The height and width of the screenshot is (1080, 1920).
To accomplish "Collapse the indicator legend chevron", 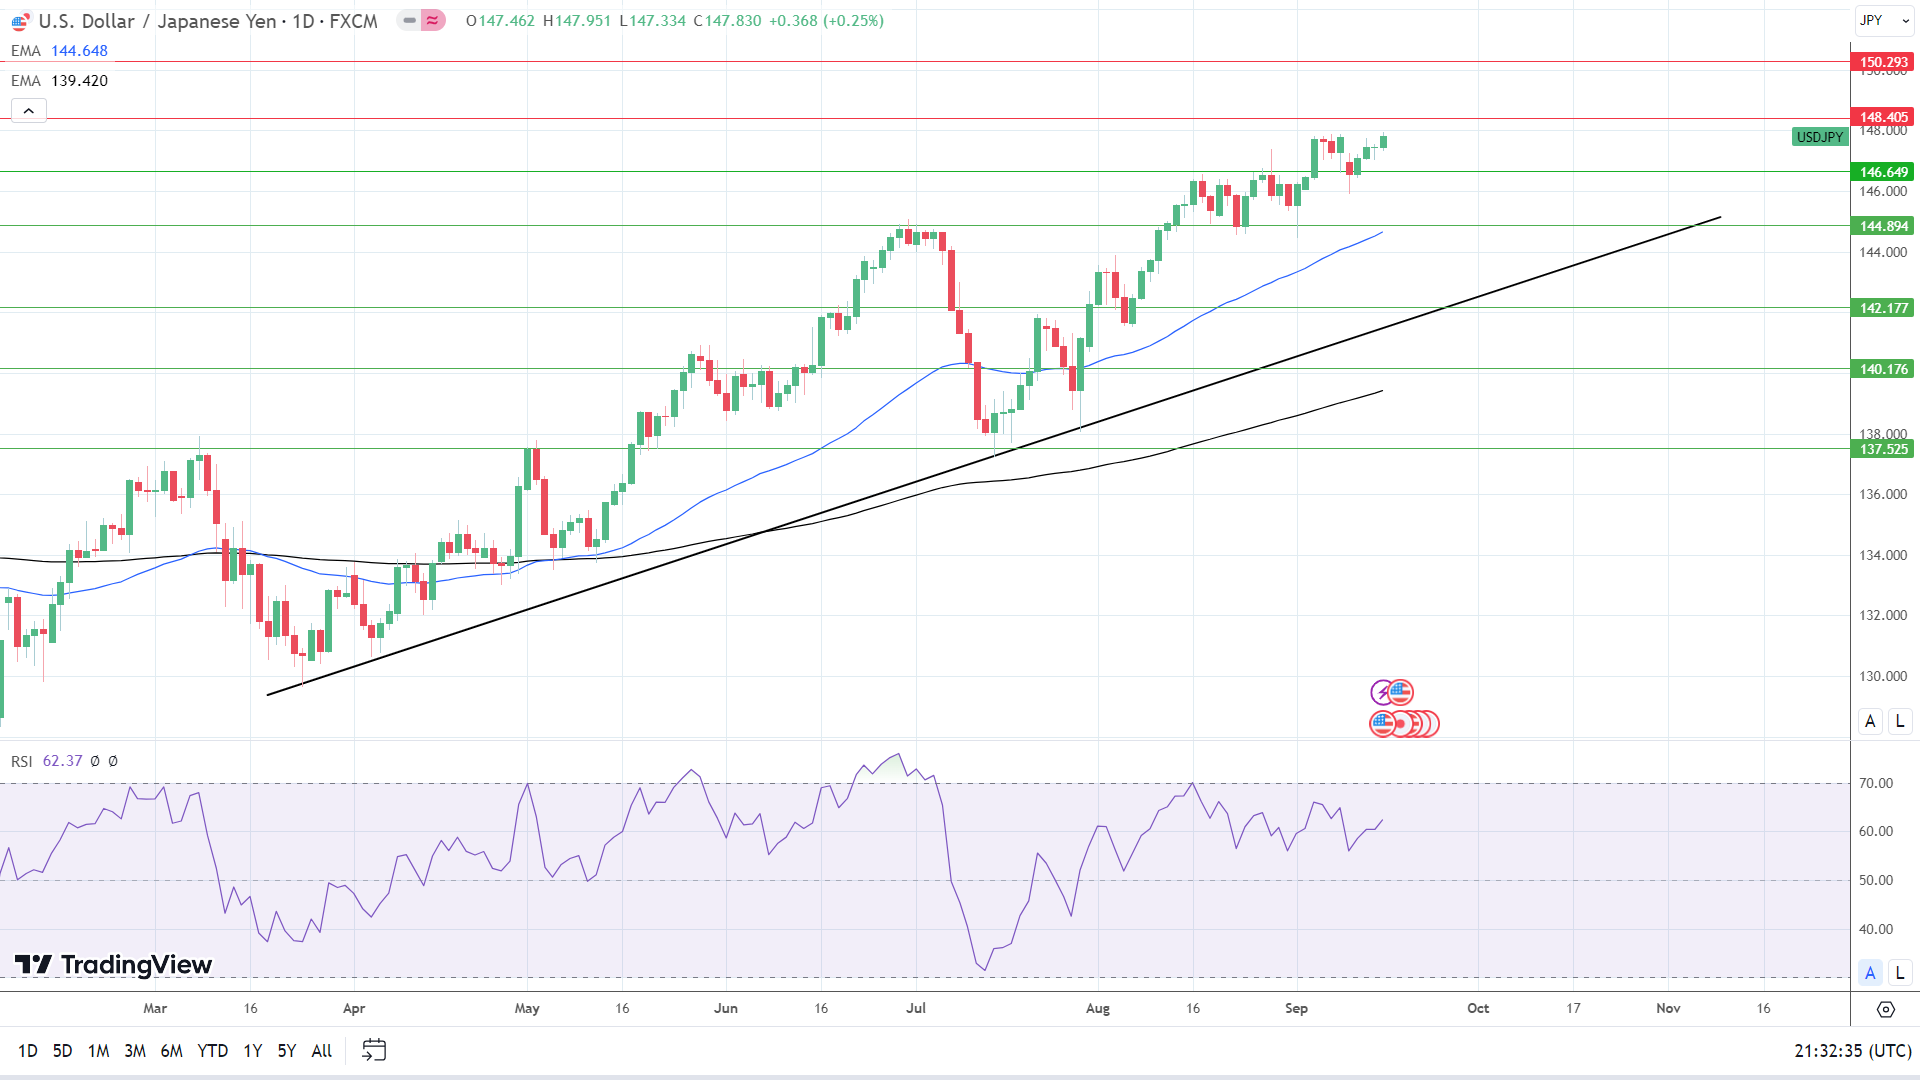I will pos(29,111).
